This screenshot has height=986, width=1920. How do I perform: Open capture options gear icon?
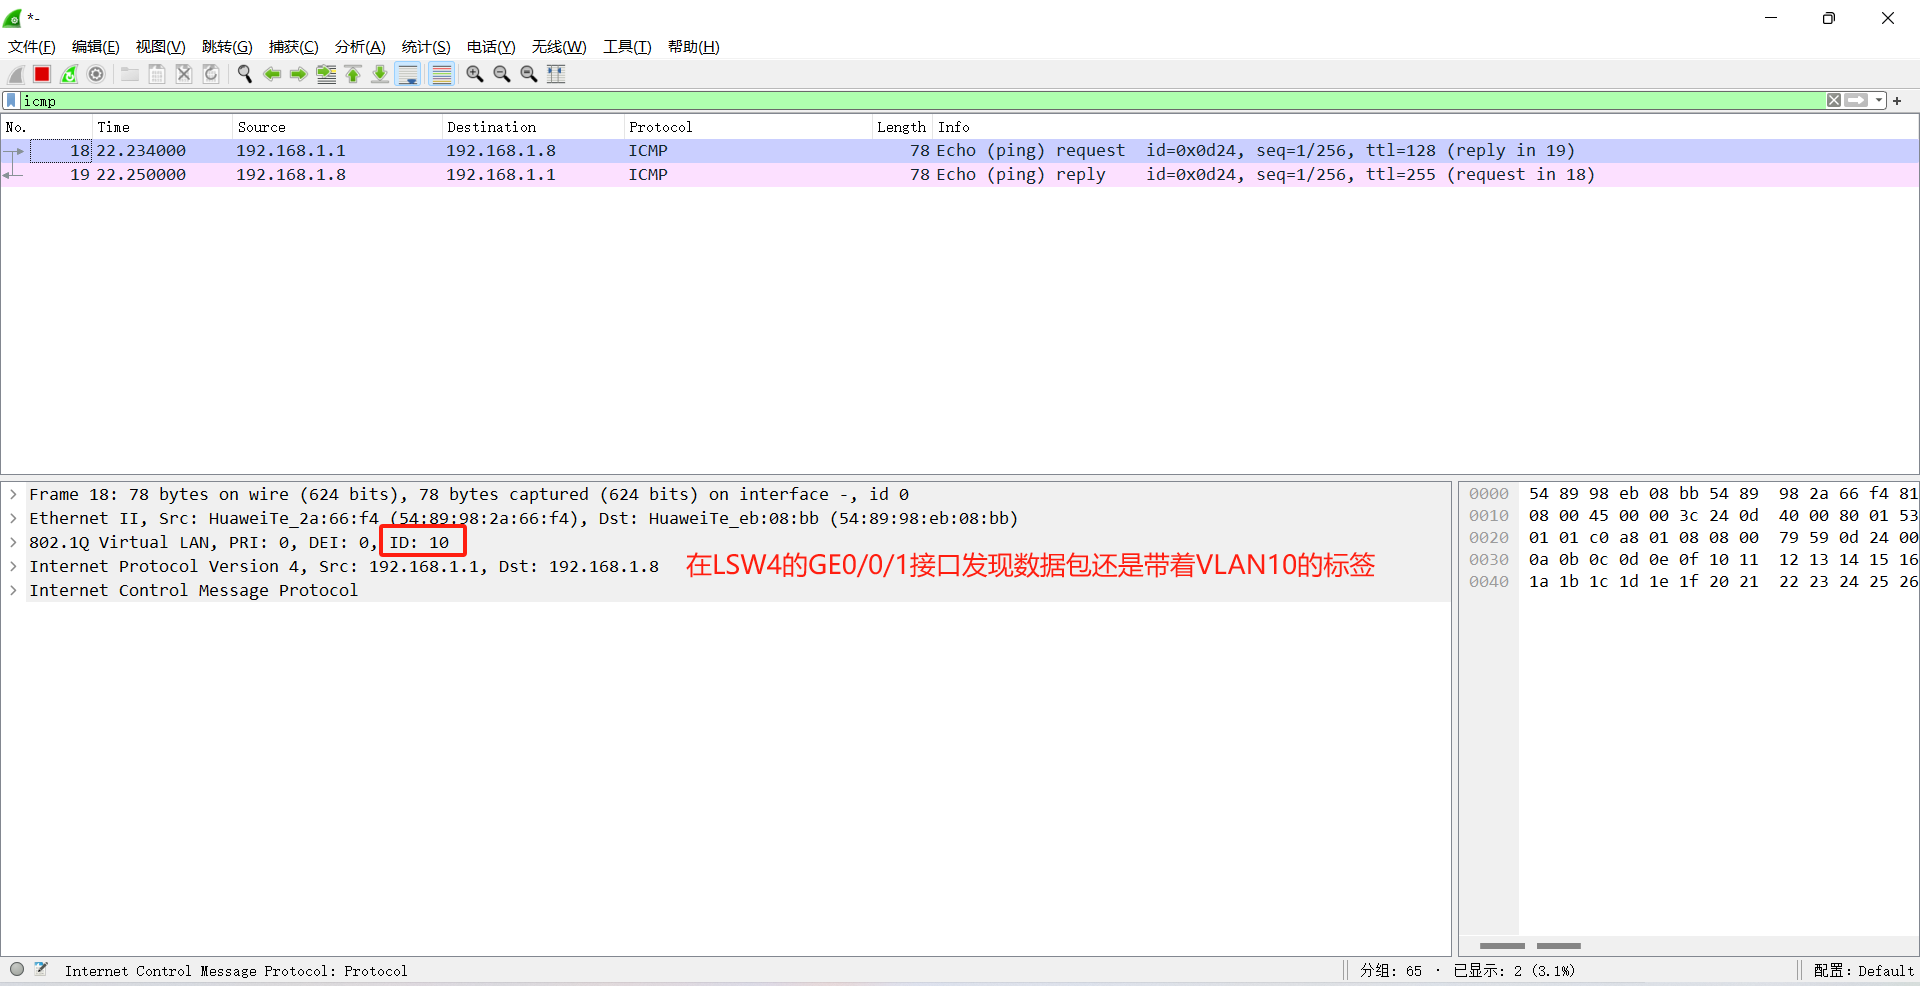click(96, 74)
